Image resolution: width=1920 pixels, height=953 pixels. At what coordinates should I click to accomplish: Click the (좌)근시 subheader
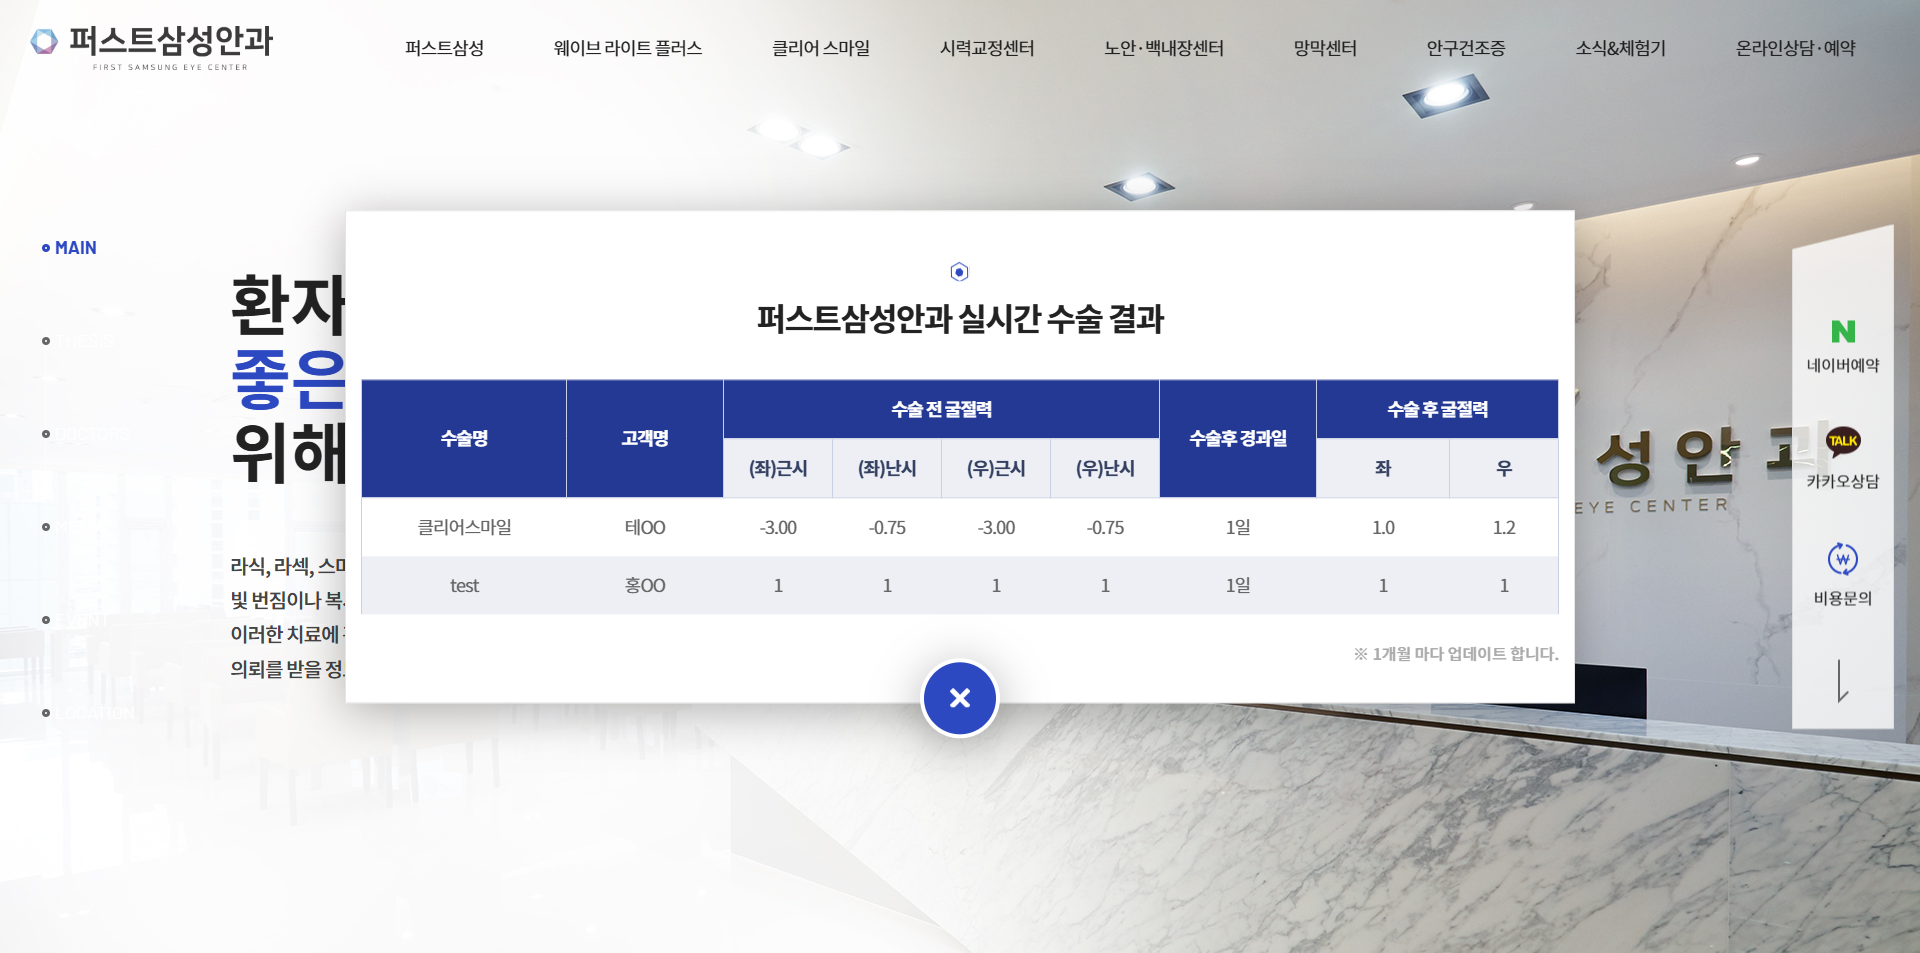point(778,468)
